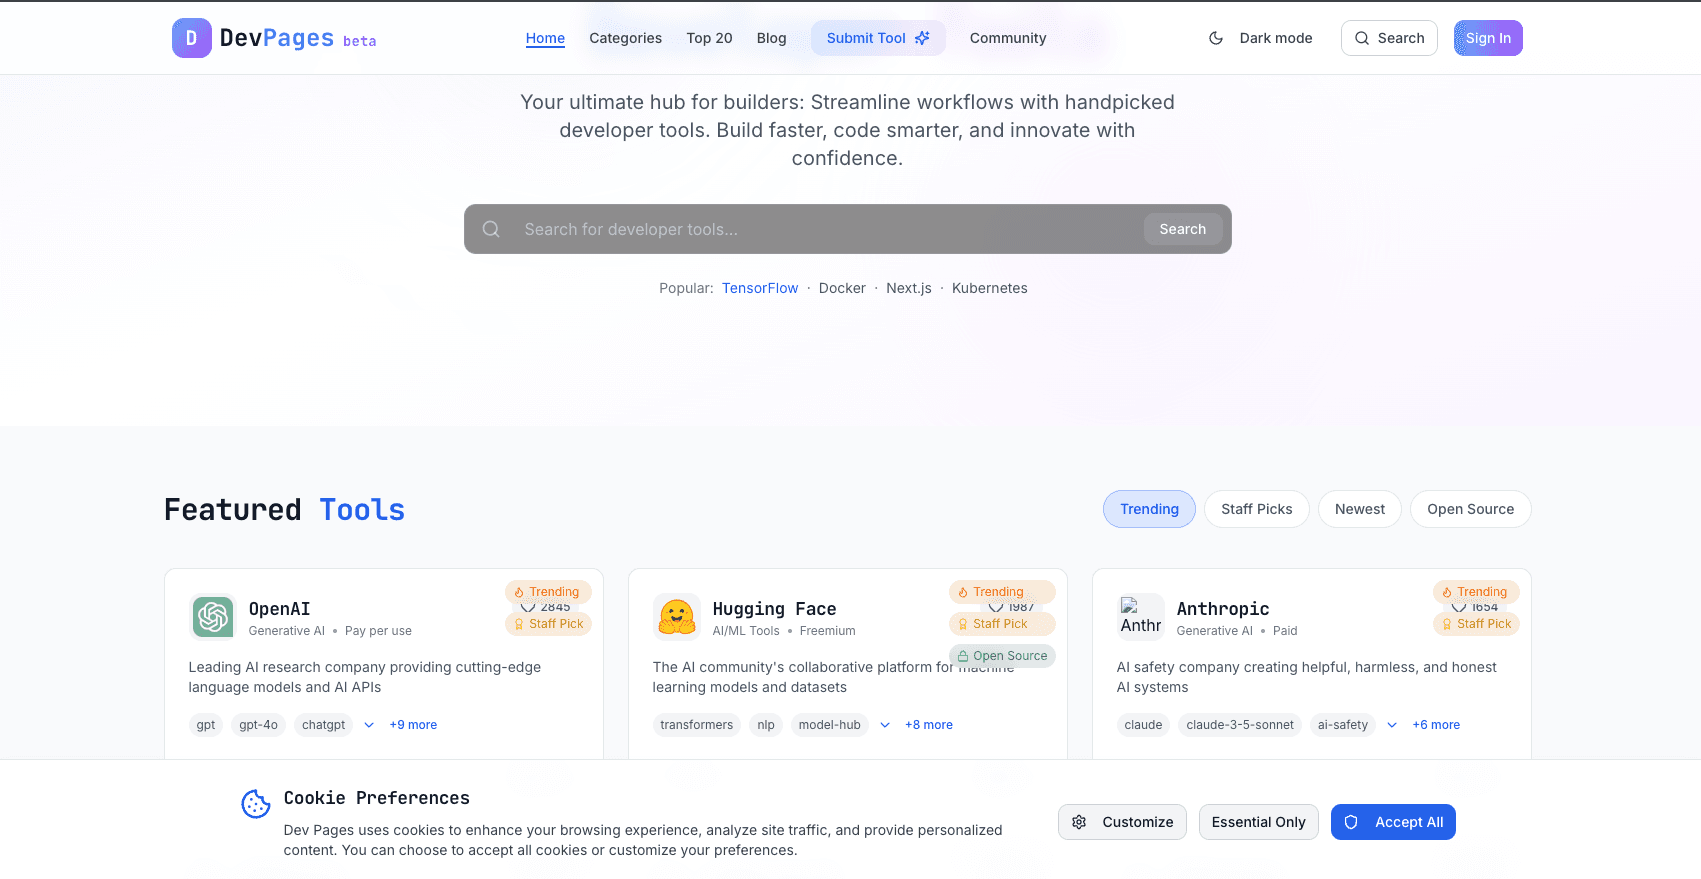Click Open Source badge on Hugging Face card
The width and height of the screenshot is (1701, 879).
(1002, 656)
